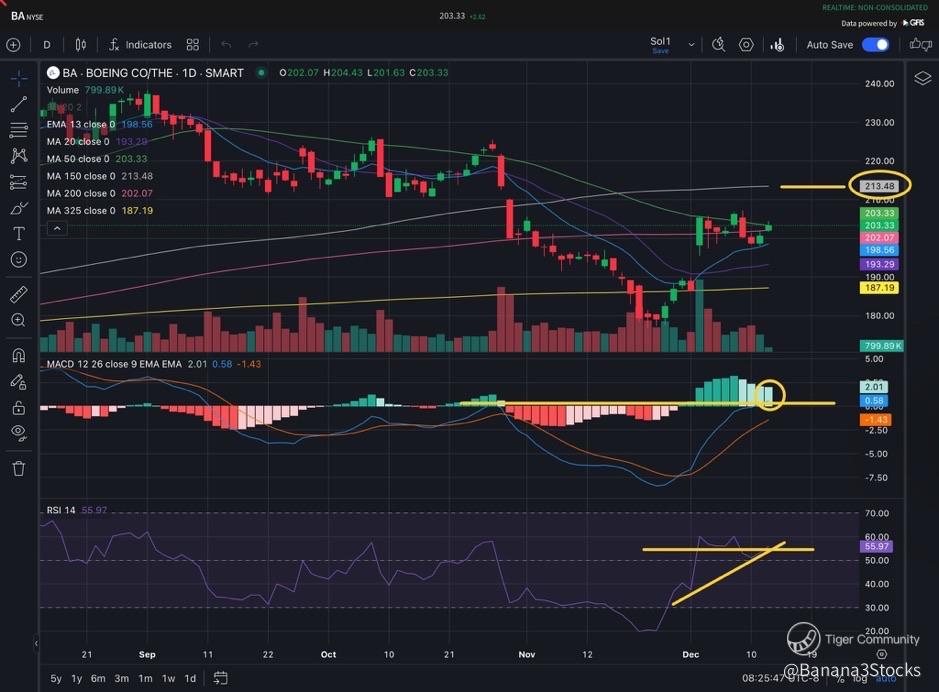Image resolution: width=939 pixels, height=692 pixels.
Task: Select the 5y time range
Action: point(56,678)
